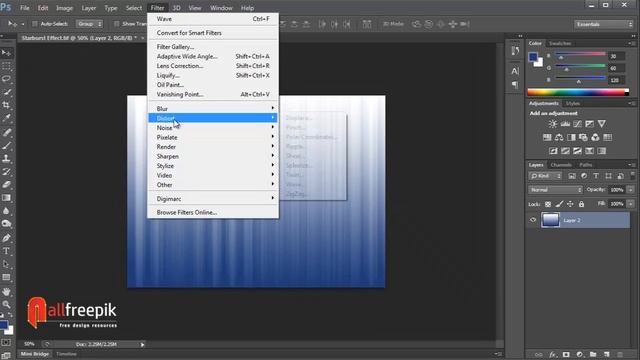Open the Layers panel options menu

[631, 165]
